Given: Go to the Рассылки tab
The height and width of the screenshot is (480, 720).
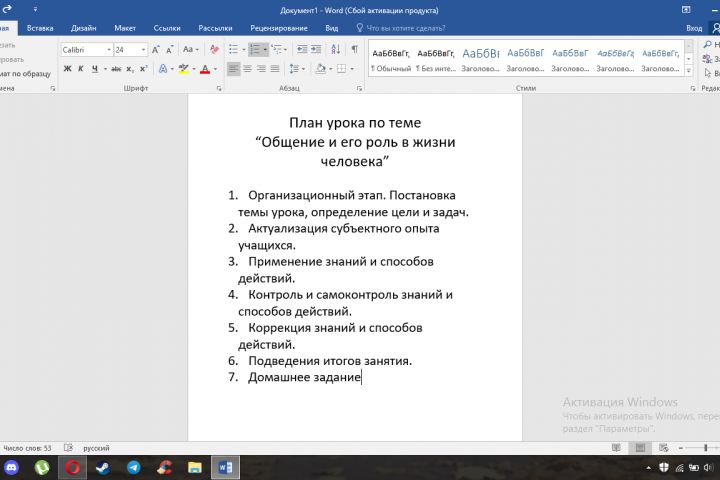Looking at the screenshot, I should (x=215, y=28).
